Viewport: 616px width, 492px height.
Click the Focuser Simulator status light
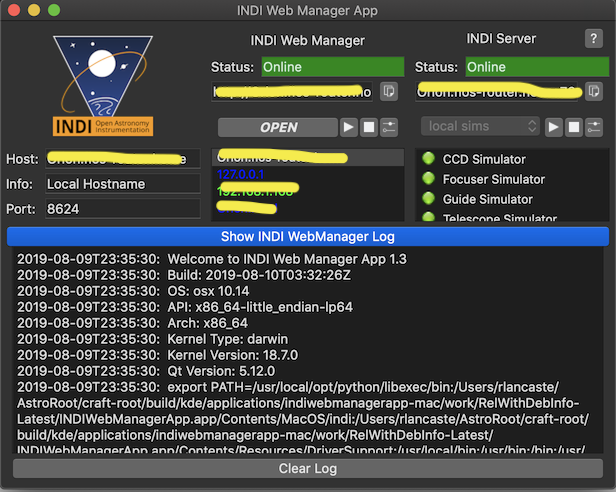[429, 178]
